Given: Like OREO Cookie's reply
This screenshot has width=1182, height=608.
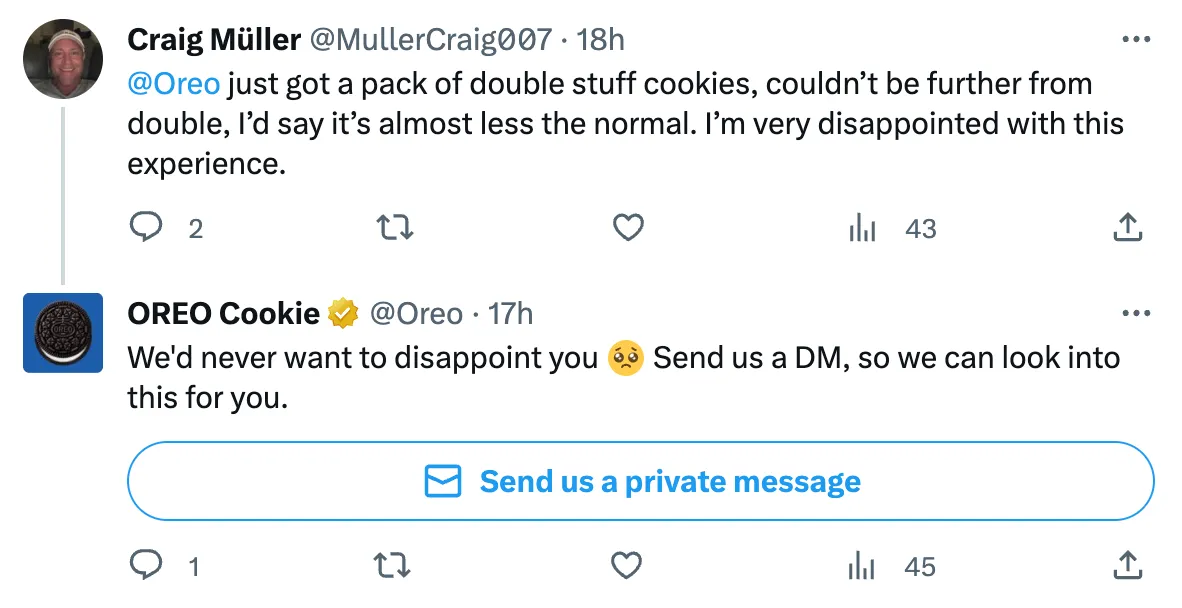Looking at the screenshot, I should click(627, 567).
